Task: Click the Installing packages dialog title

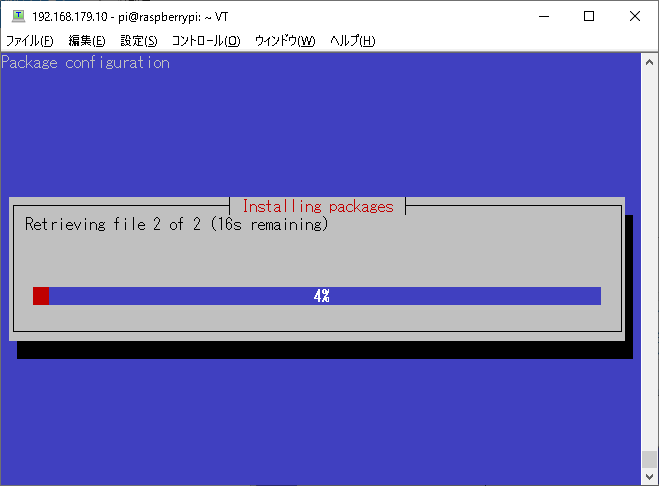Action: tap(318, 206)
